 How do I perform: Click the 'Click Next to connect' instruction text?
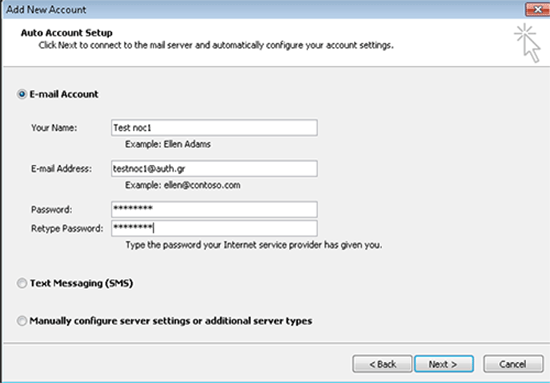tap(216, 45)
